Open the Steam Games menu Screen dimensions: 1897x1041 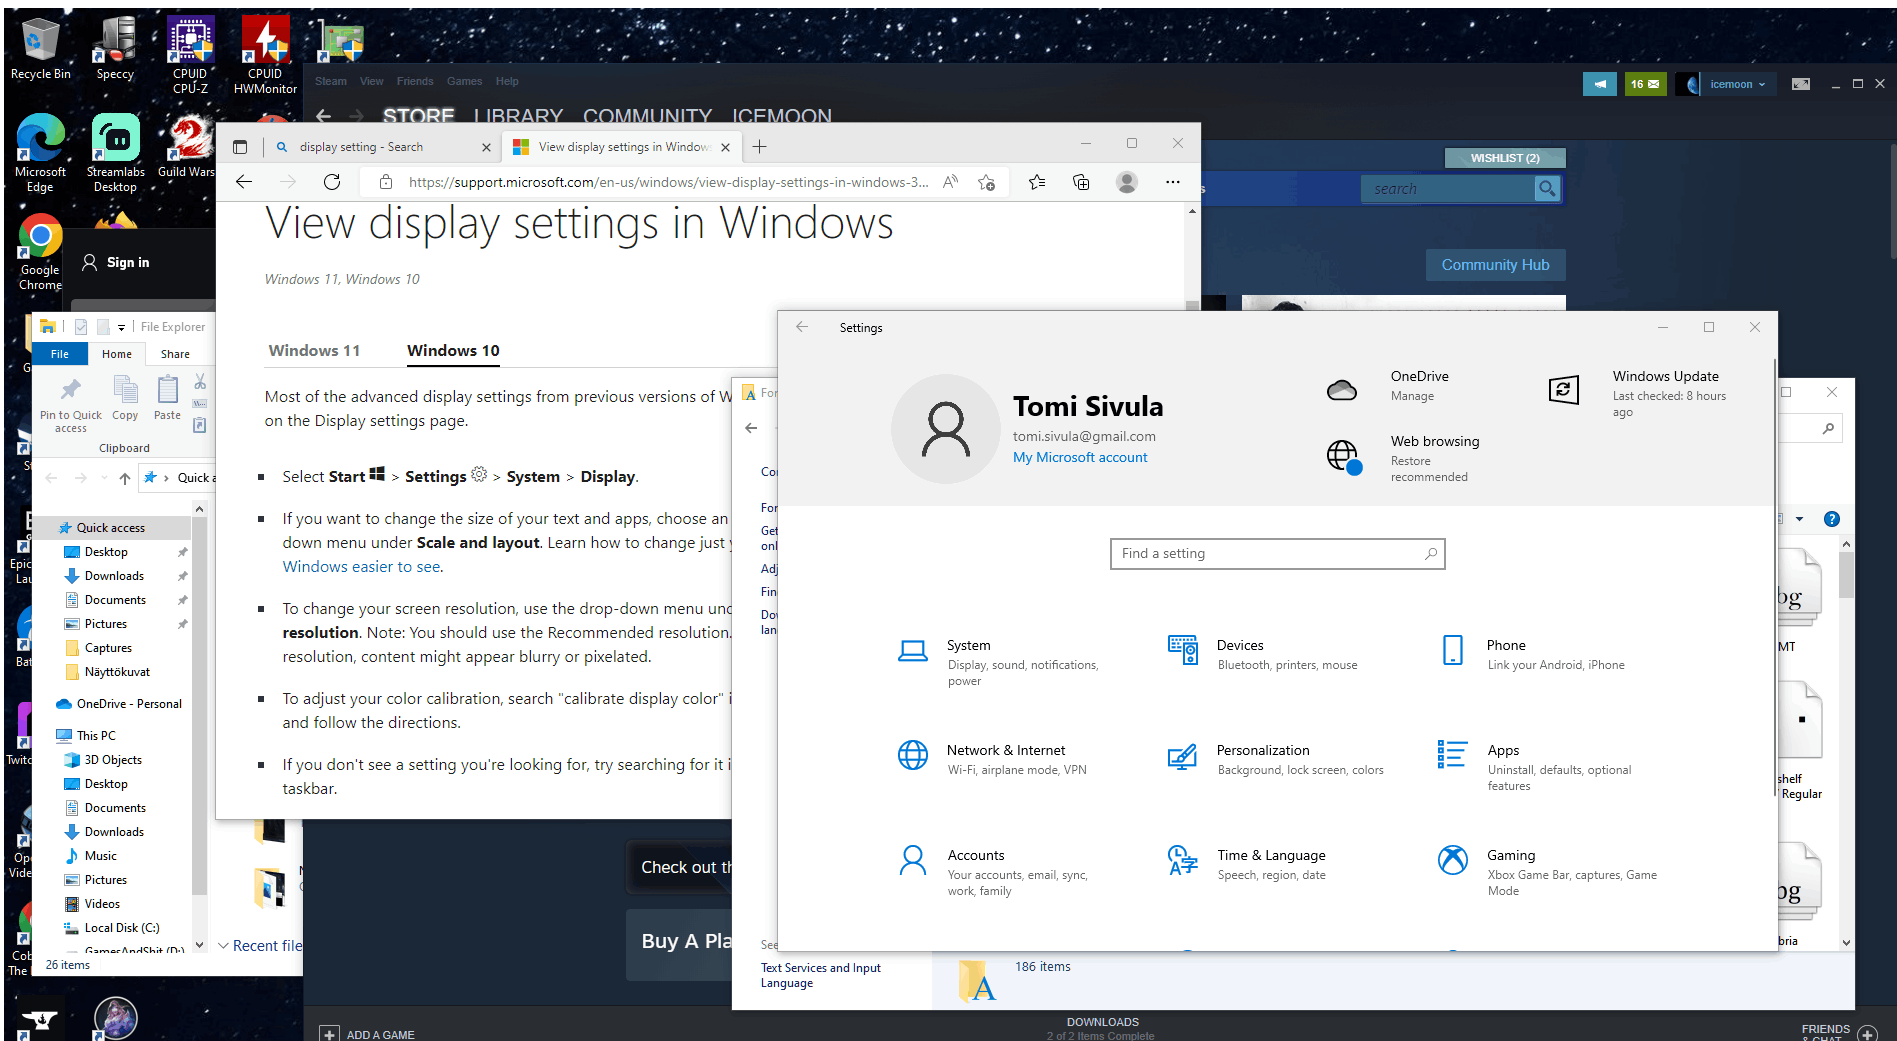point(464,81)
